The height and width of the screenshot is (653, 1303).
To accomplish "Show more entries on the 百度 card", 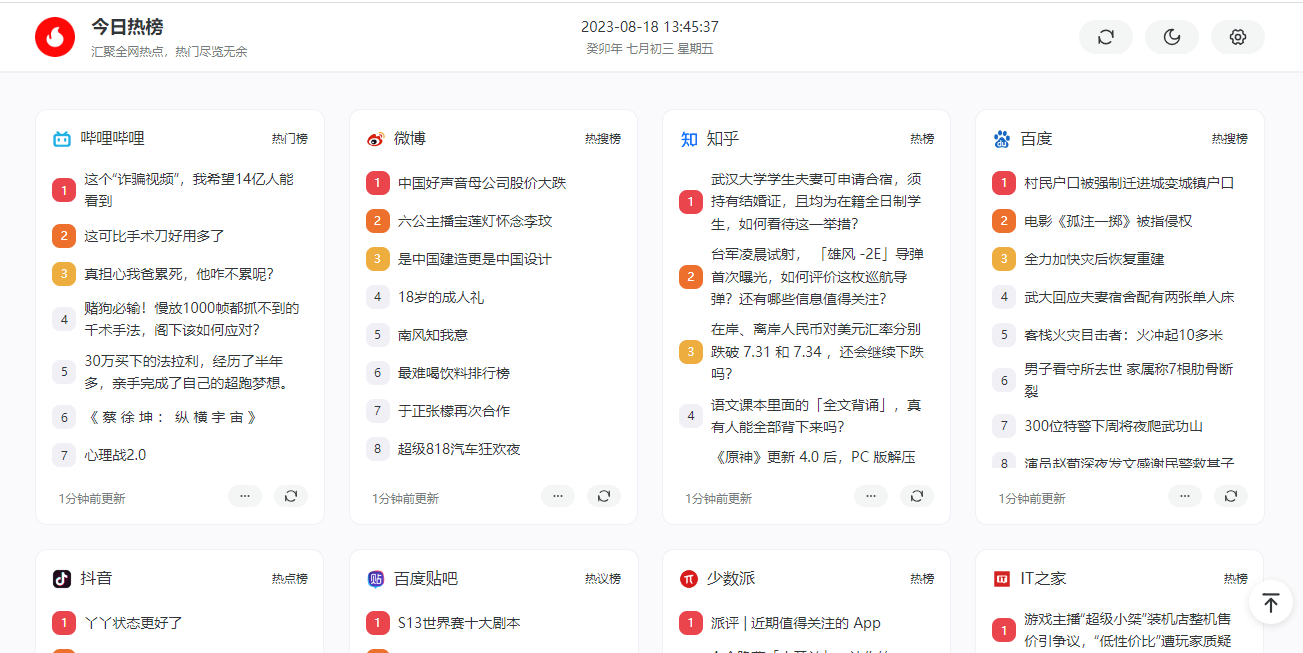I will (x=1185, y=496).
